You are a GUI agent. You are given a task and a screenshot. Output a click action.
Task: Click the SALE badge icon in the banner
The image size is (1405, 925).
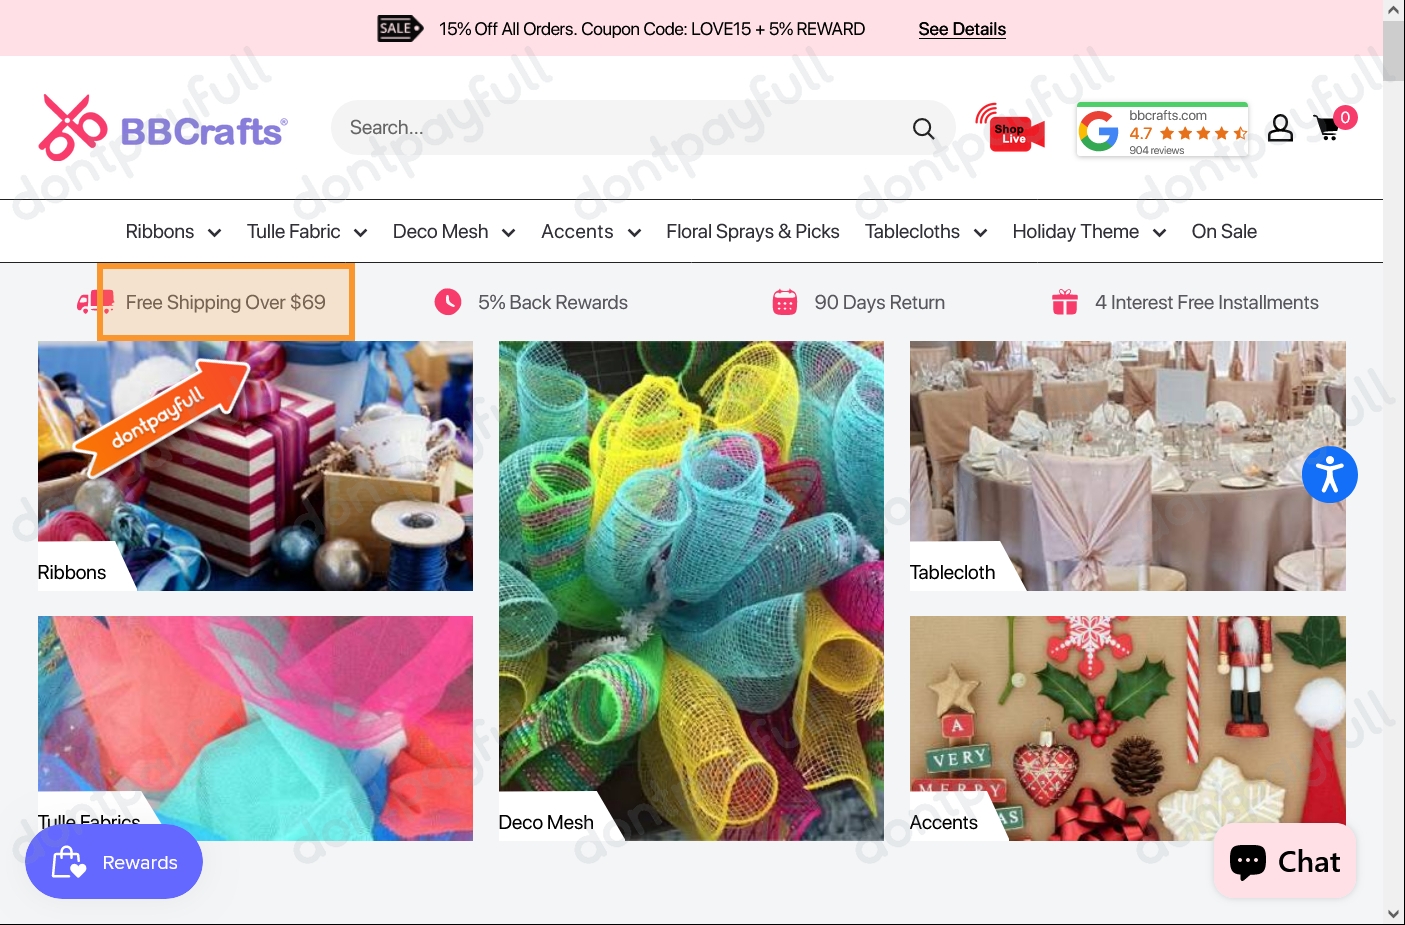(398, 28)
